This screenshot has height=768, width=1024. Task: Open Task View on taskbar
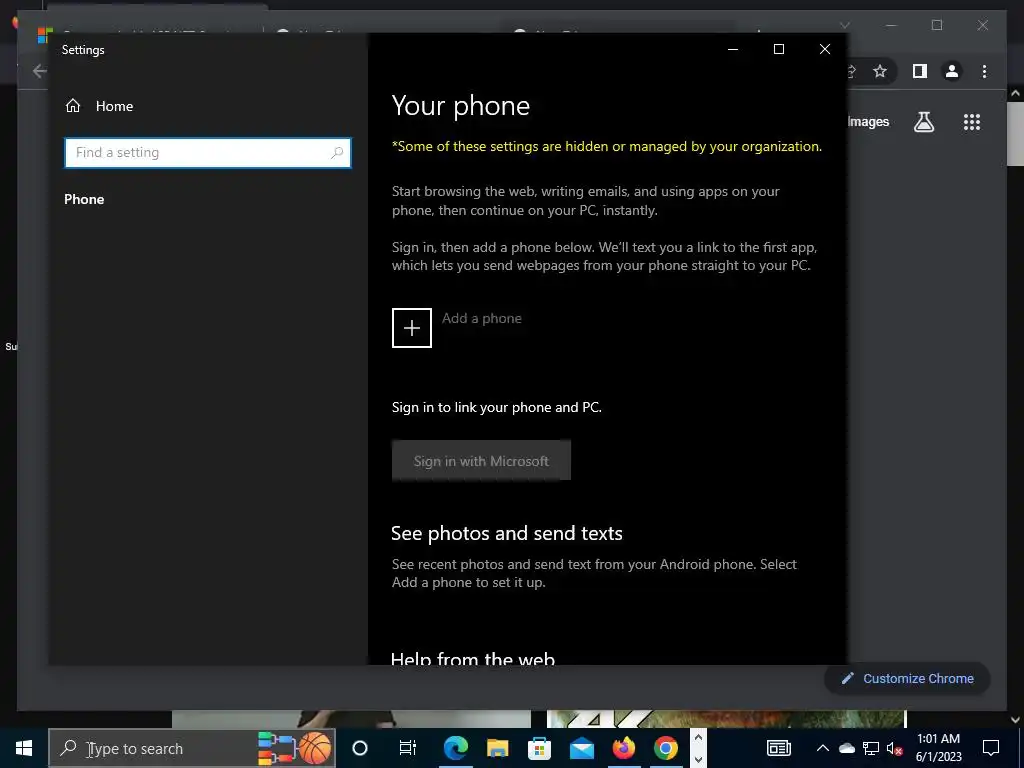[x=408, y=748]
